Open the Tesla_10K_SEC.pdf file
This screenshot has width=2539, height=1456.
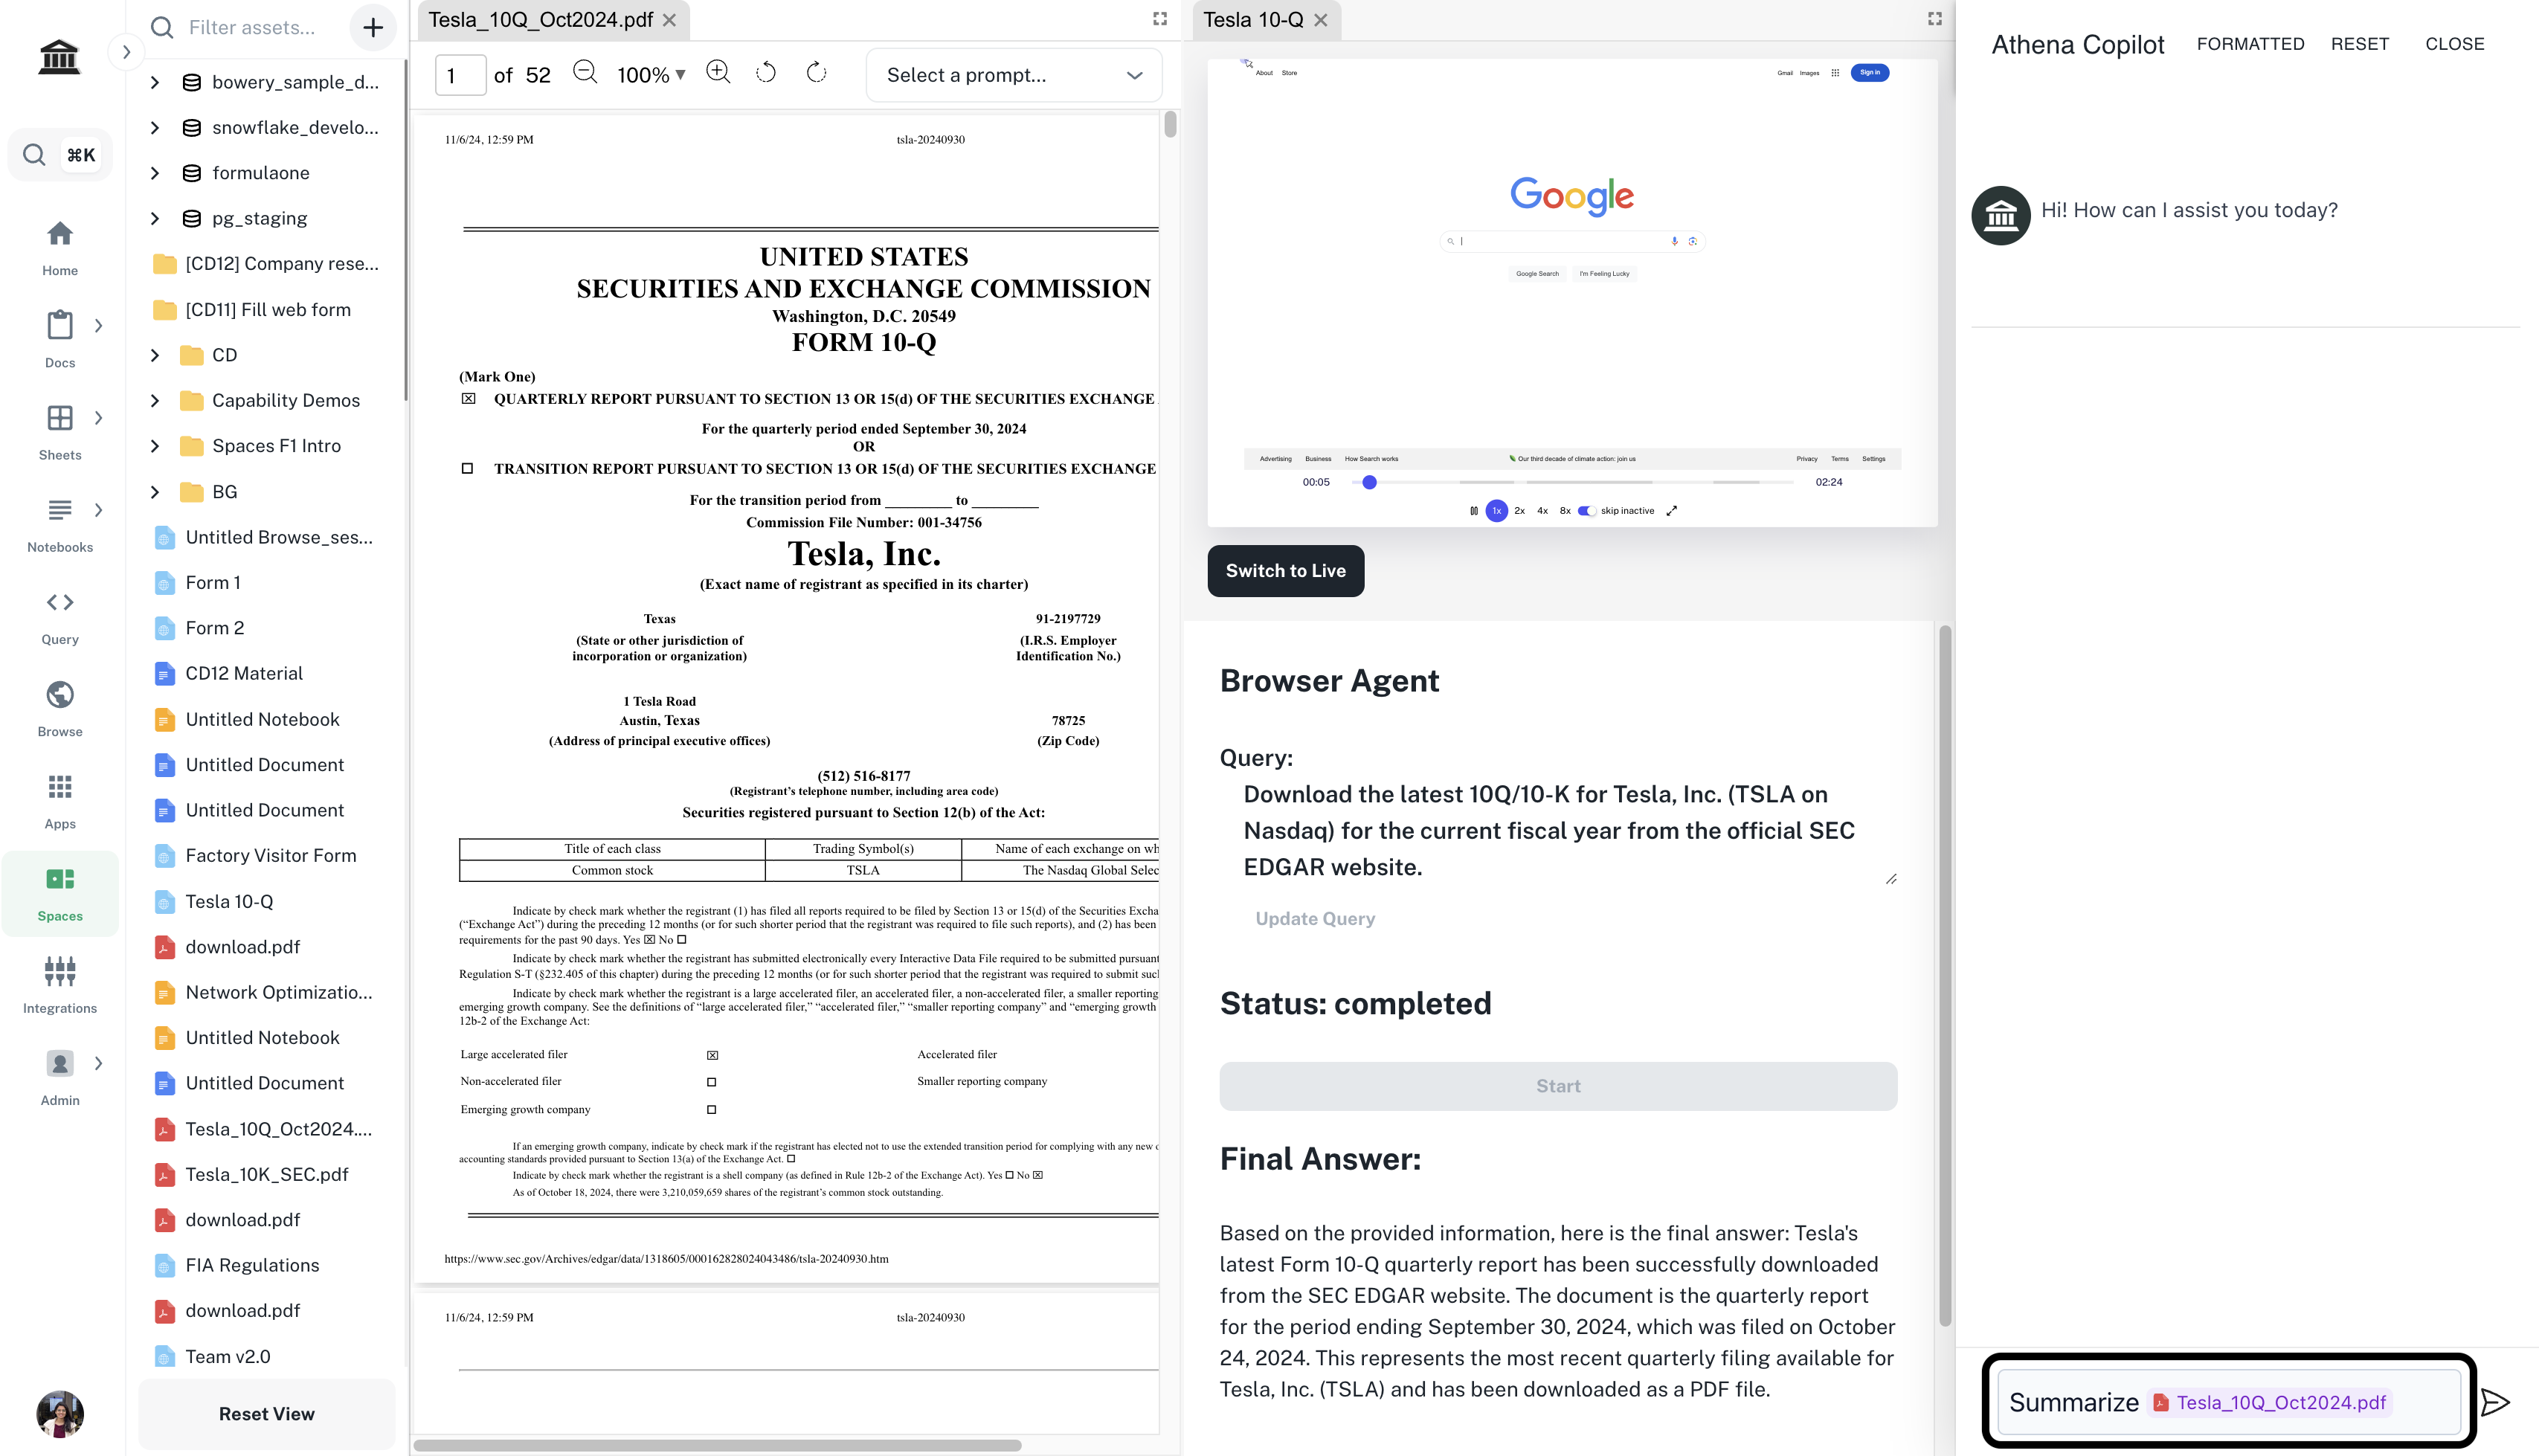[x=266, y=1174]
